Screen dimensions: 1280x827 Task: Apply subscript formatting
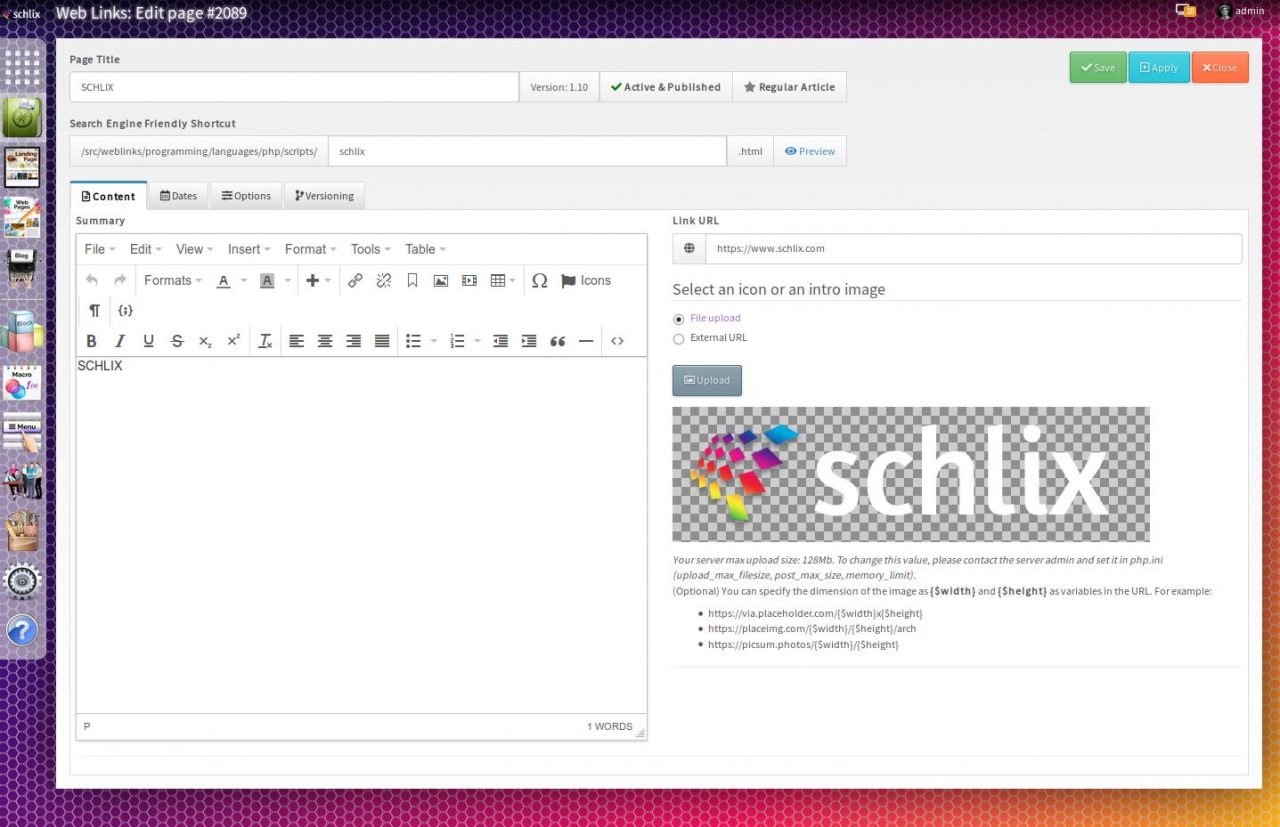tap(205, 341)
